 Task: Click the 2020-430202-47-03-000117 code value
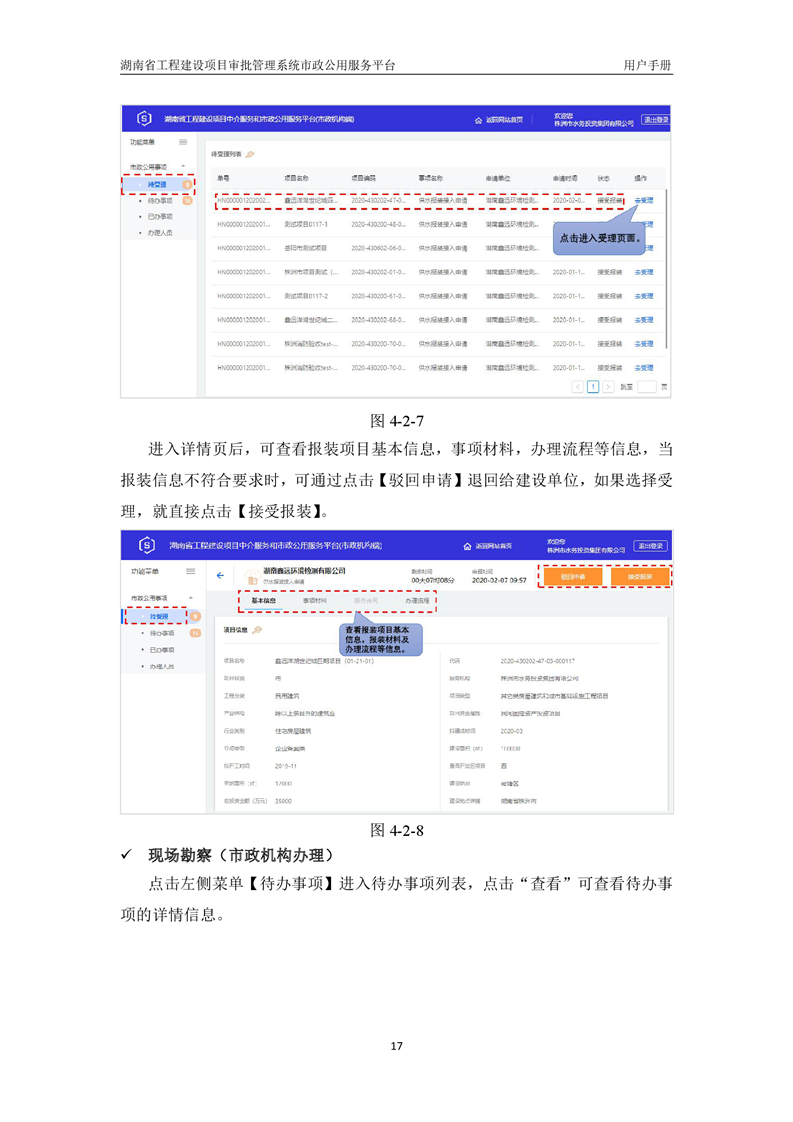coord(537,661)
